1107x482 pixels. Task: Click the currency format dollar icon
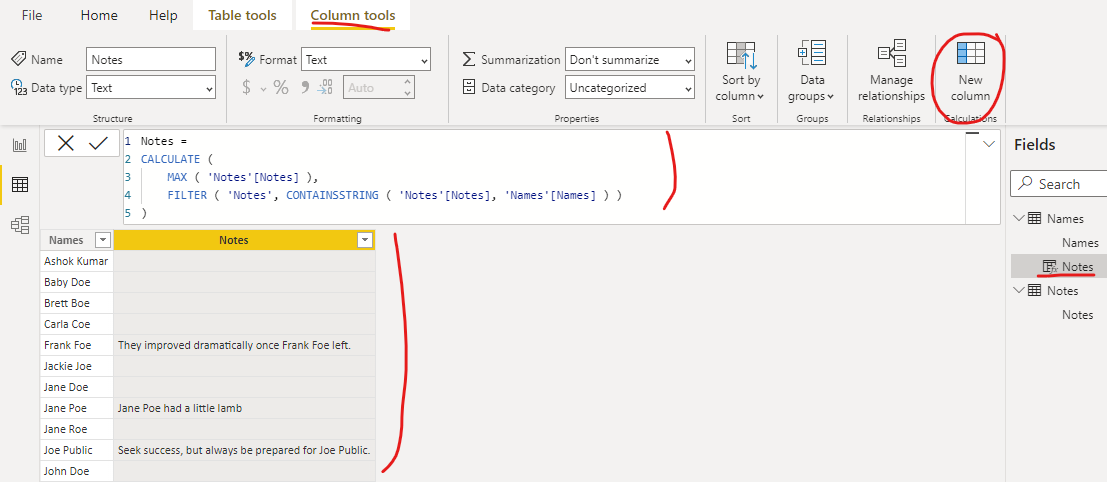[246, 88]
